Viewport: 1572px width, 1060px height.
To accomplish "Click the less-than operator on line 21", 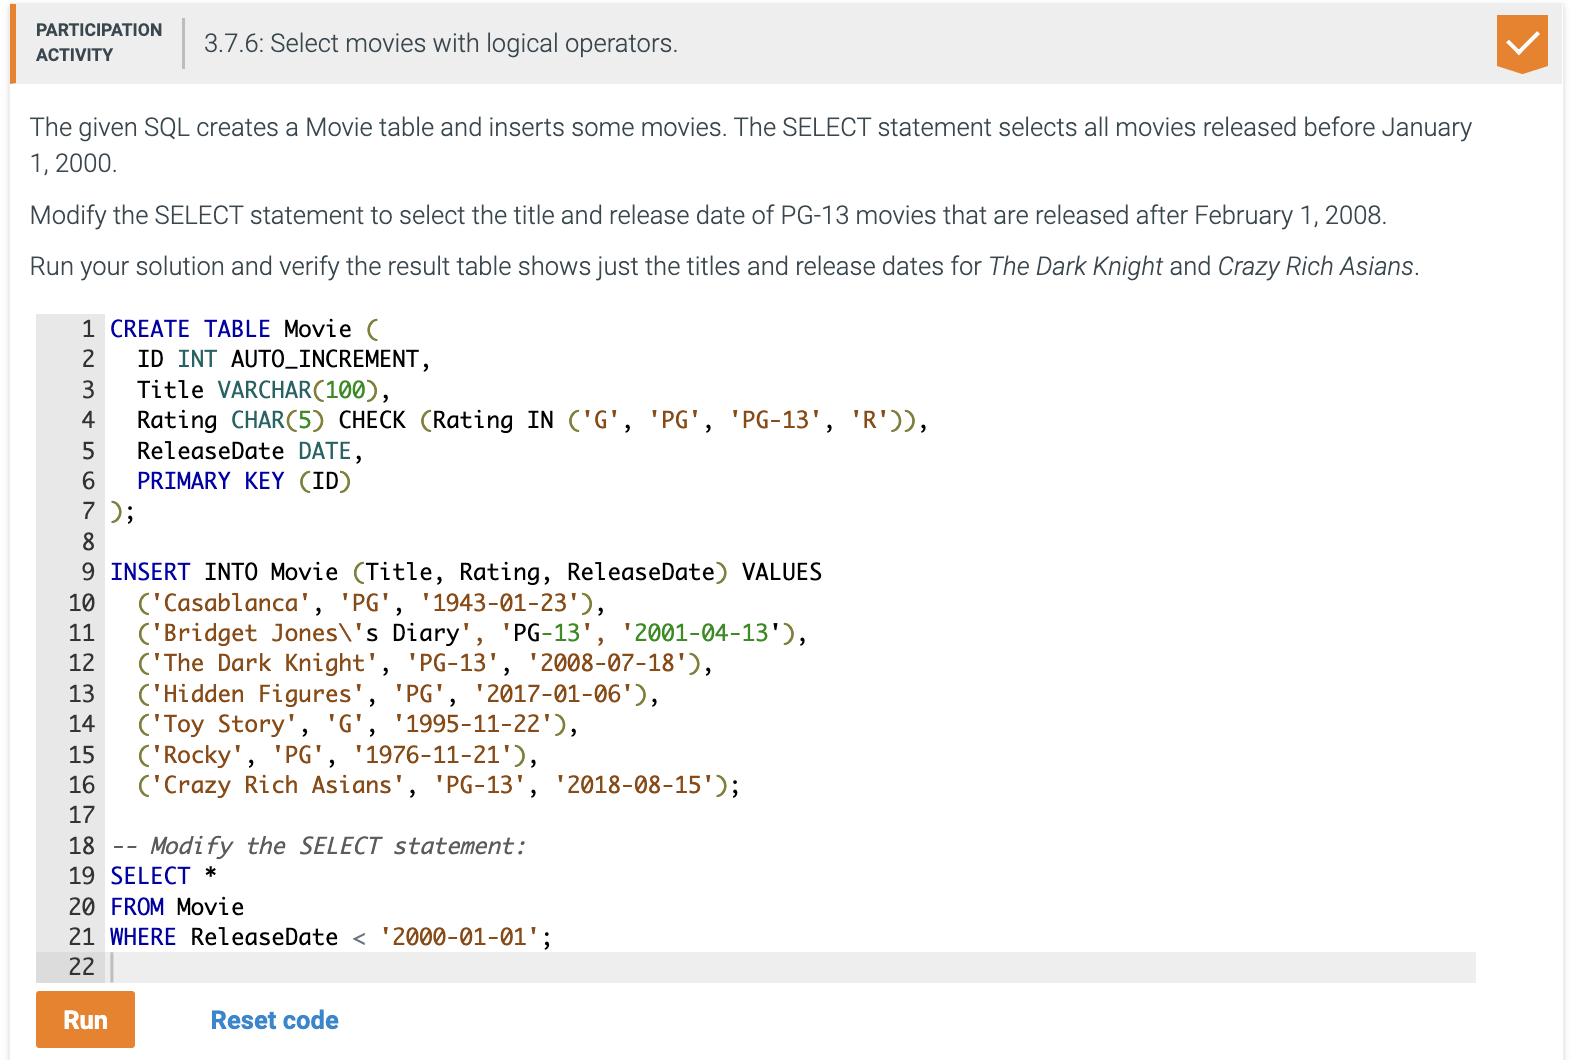I will pyautogui.click(x=358, y=938).
